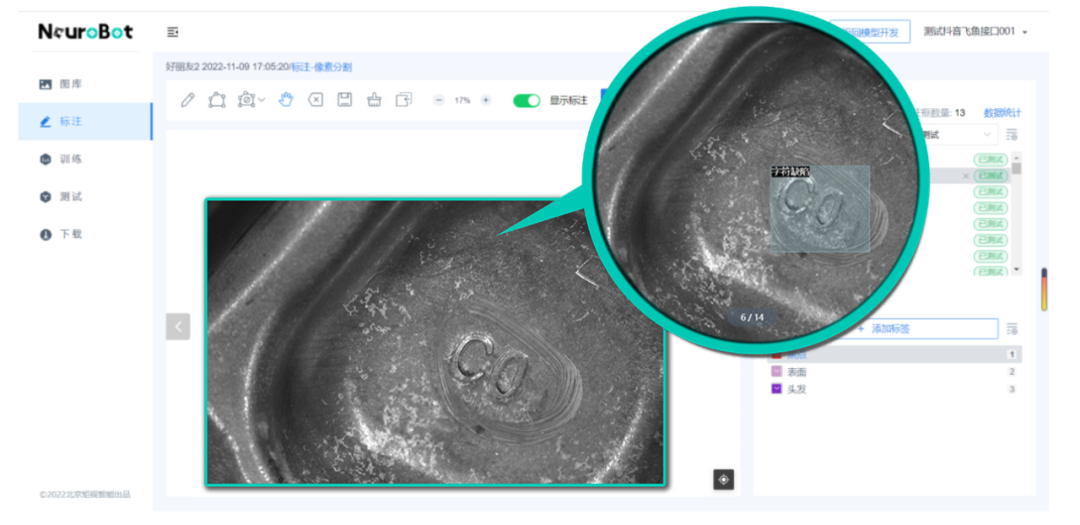
Task: Select the pencil drawing tool
Action: (x=187, y=100)
